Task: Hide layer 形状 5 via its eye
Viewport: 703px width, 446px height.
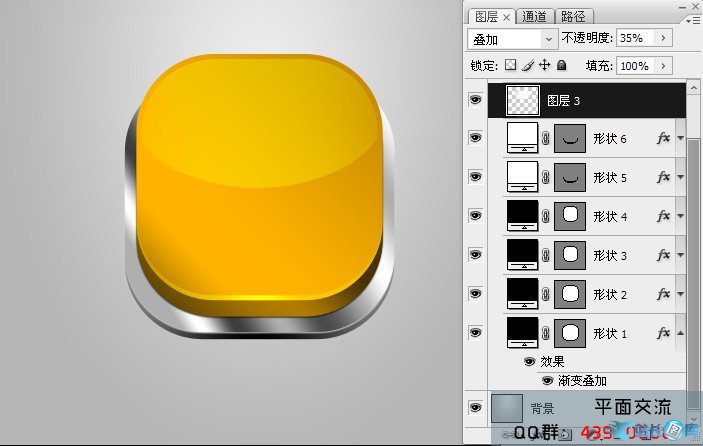Action: pyautogui.click(x=475, y=176)
